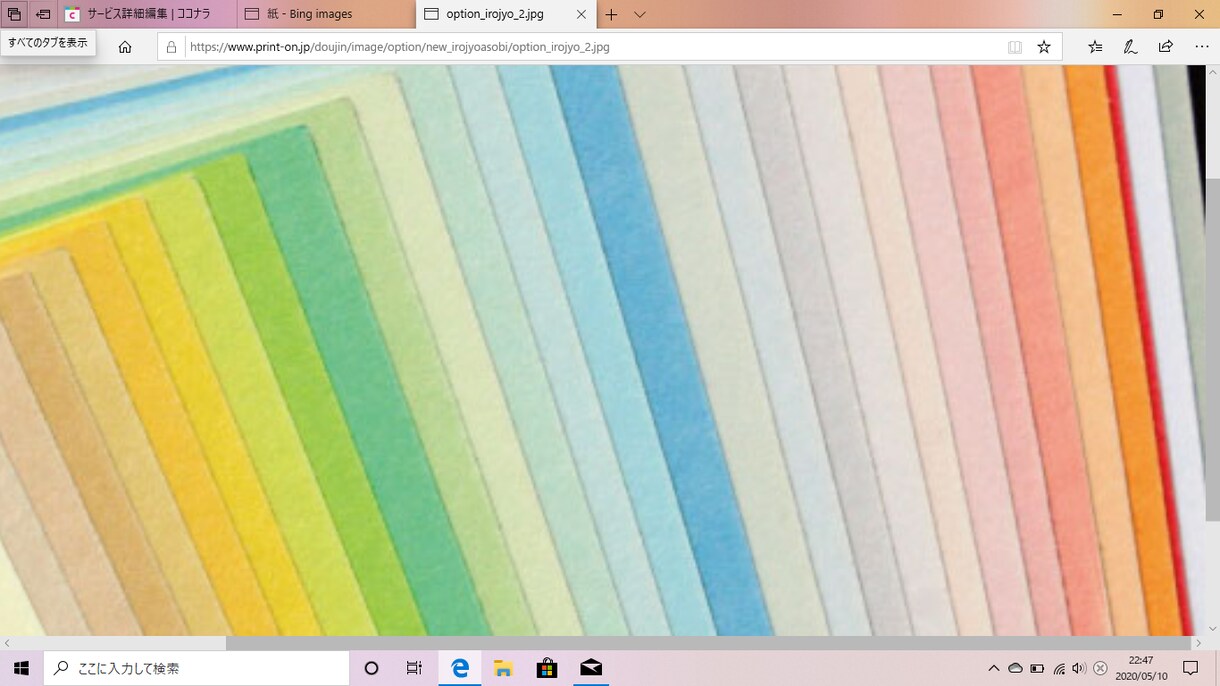View site security lock info
This screenshot has height=686, width=1220.
point(172,47)
